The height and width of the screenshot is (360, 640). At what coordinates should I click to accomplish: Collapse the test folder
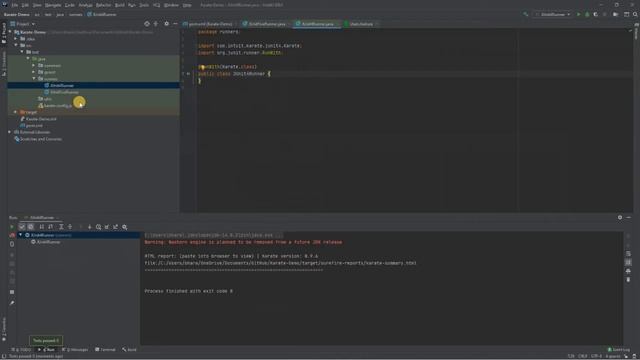coord(22,52)
